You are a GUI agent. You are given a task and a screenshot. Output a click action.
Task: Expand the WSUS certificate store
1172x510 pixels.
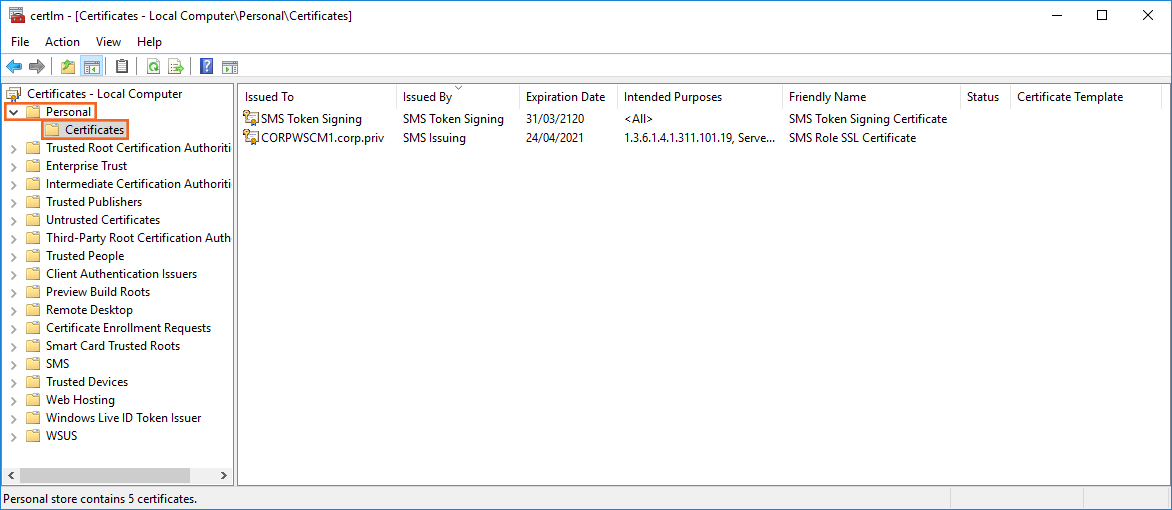pyautogui.click(x=13, y=436)
